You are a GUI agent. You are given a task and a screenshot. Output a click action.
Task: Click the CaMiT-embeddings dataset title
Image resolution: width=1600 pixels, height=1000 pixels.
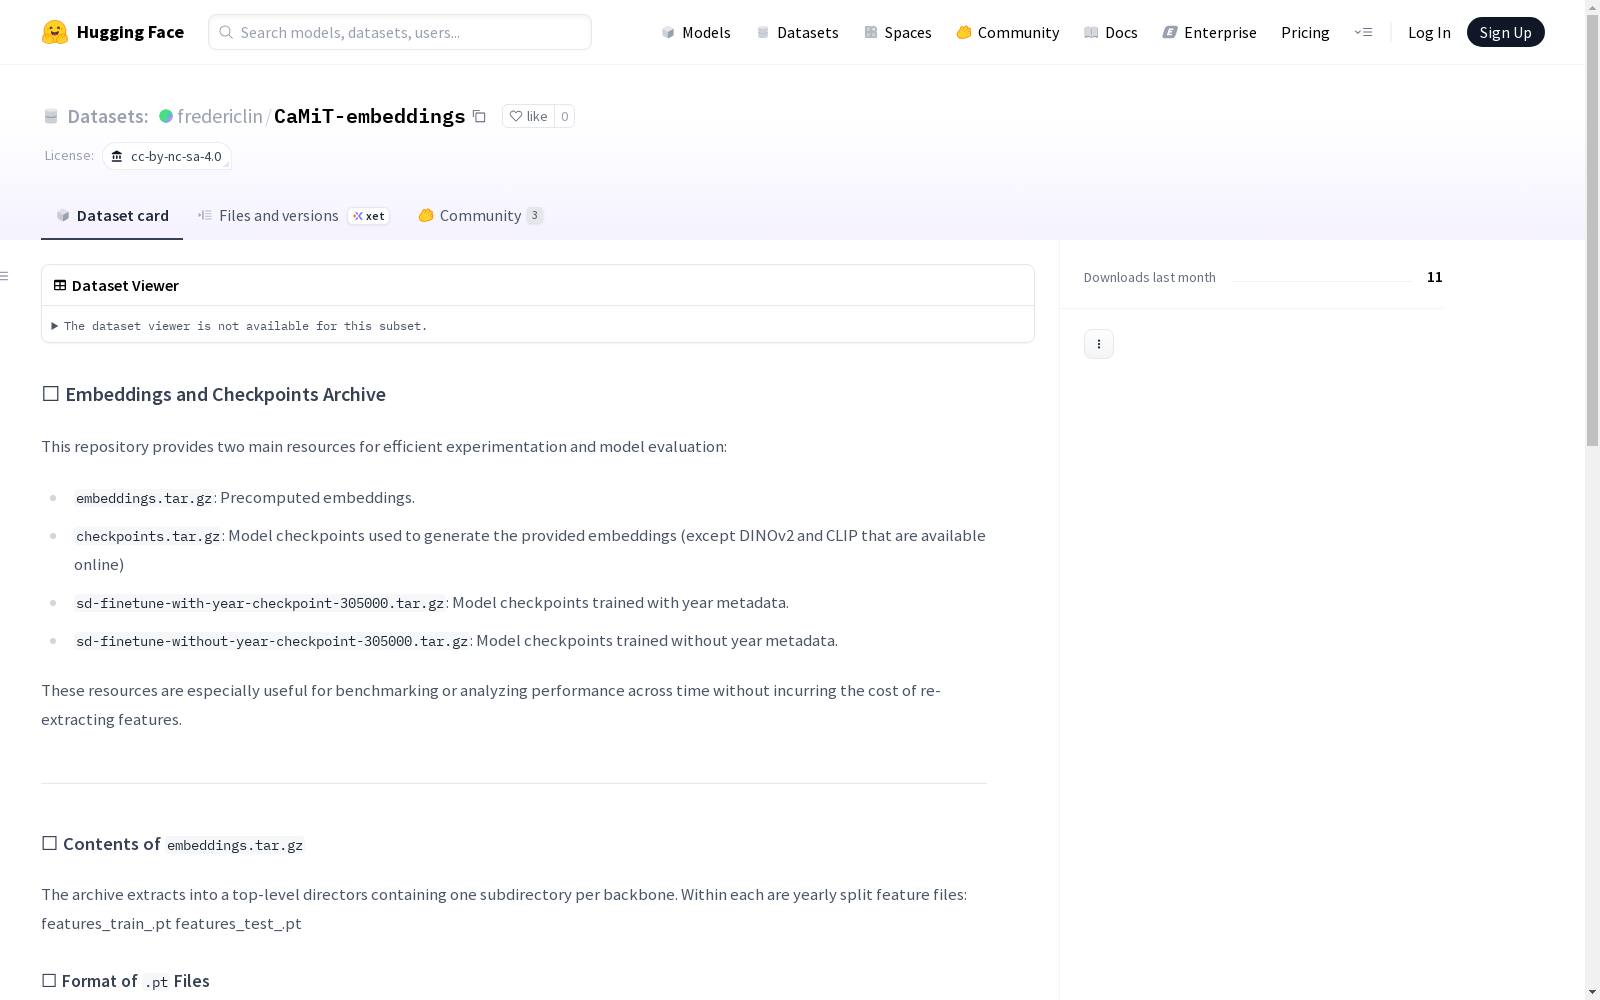pos(370,116)
